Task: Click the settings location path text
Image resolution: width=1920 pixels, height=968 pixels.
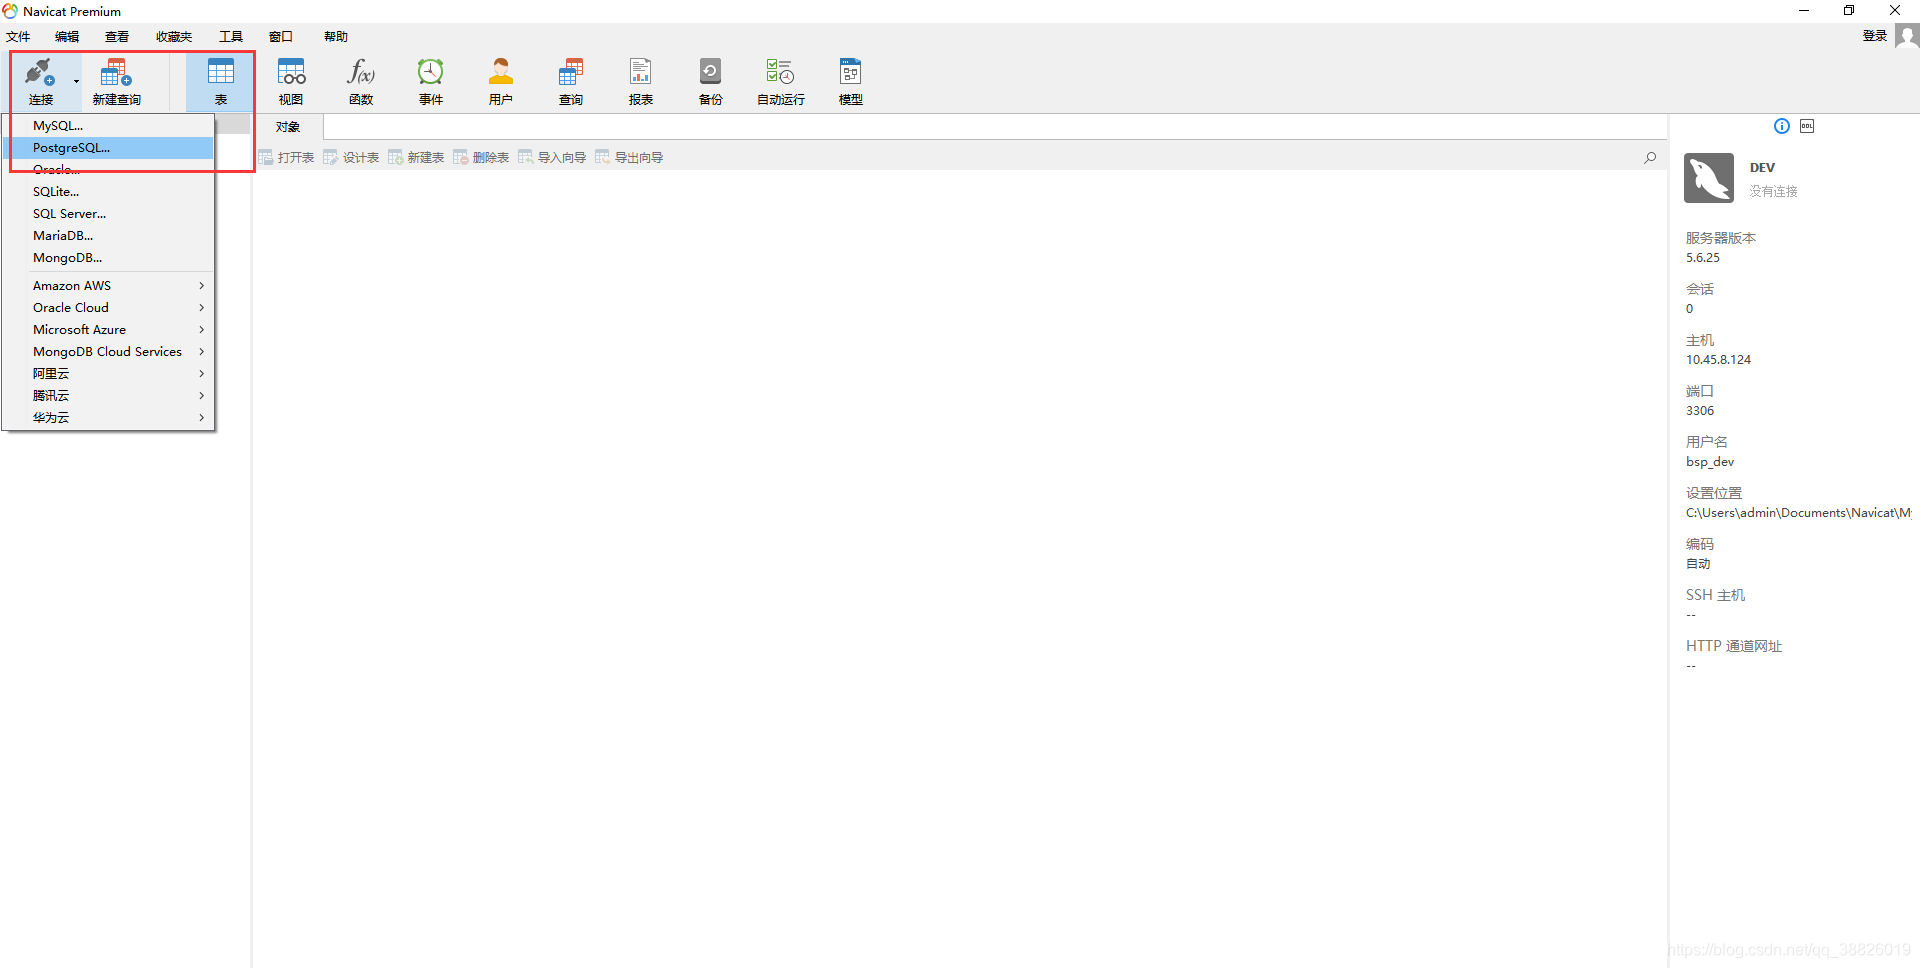Action: (x=1798, y=513)
